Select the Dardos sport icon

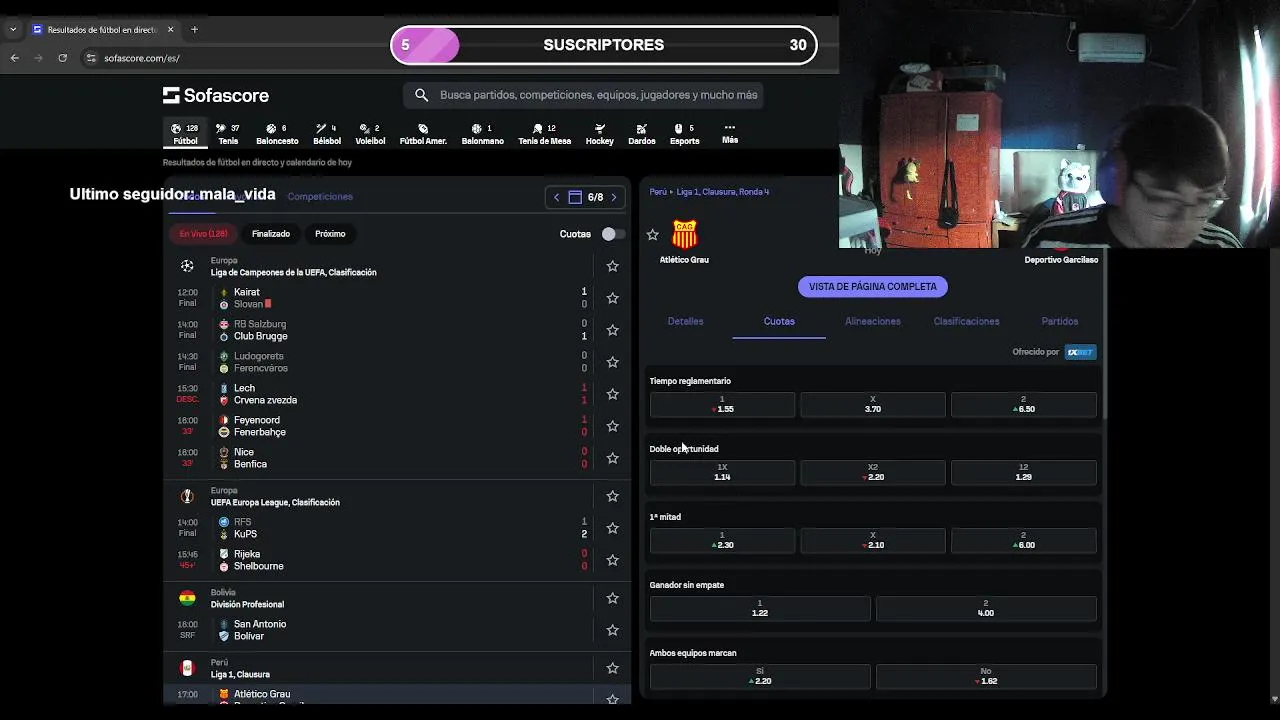point(641,134)
